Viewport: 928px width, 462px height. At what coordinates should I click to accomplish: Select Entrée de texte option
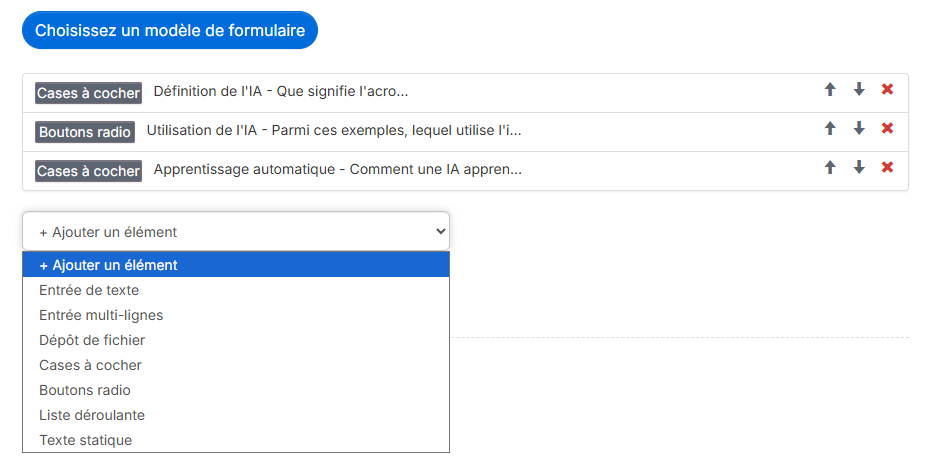[236, 290]
